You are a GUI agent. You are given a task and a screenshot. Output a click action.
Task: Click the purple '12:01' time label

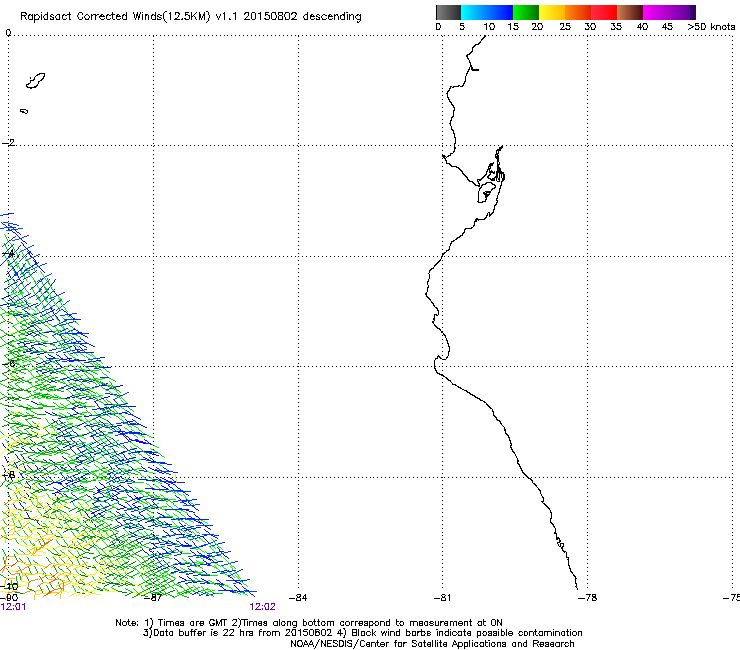coord(13,607)
